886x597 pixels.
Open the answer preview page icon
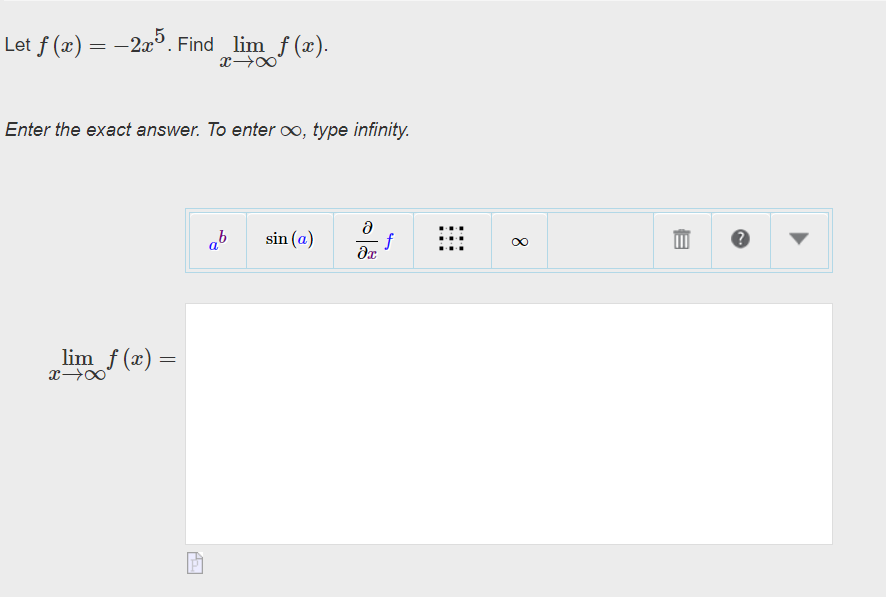(x=194, y=562)
